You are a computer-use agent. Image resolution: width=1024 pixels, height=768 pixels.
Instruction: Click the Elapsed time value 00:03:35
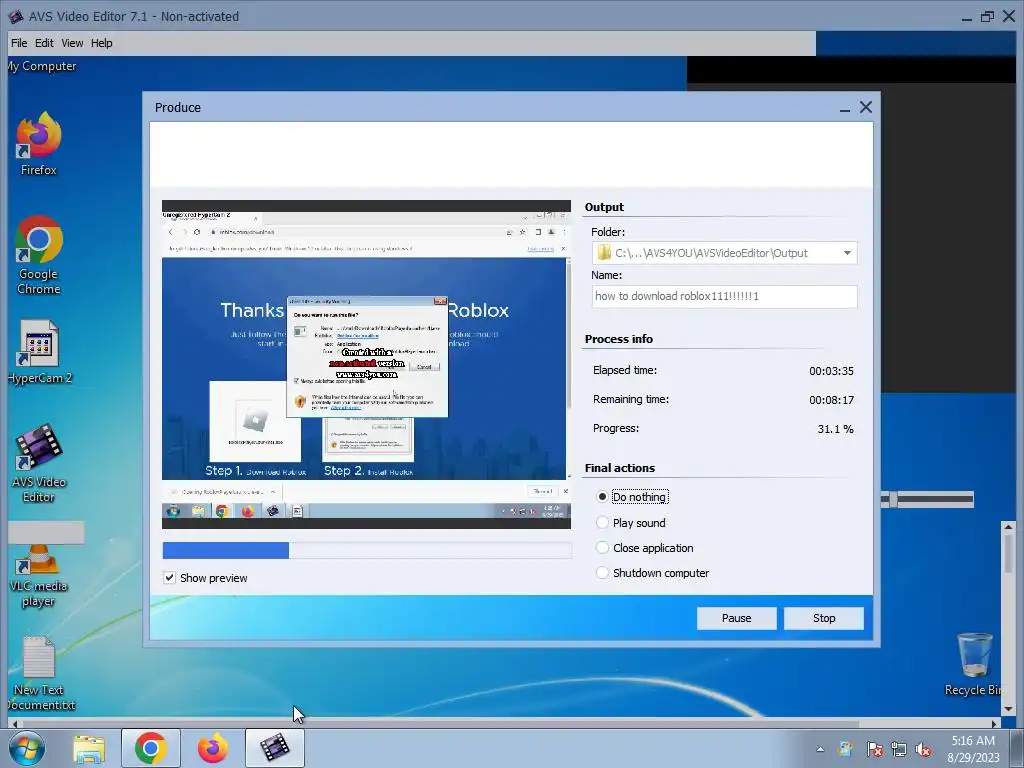point(831,371)
